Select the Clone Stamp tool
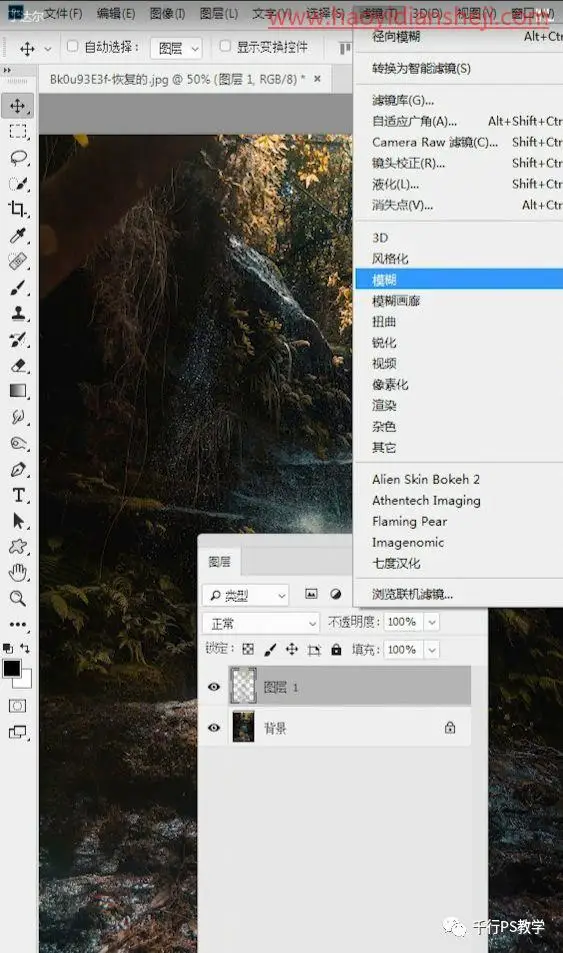 (x=18, y=314)
